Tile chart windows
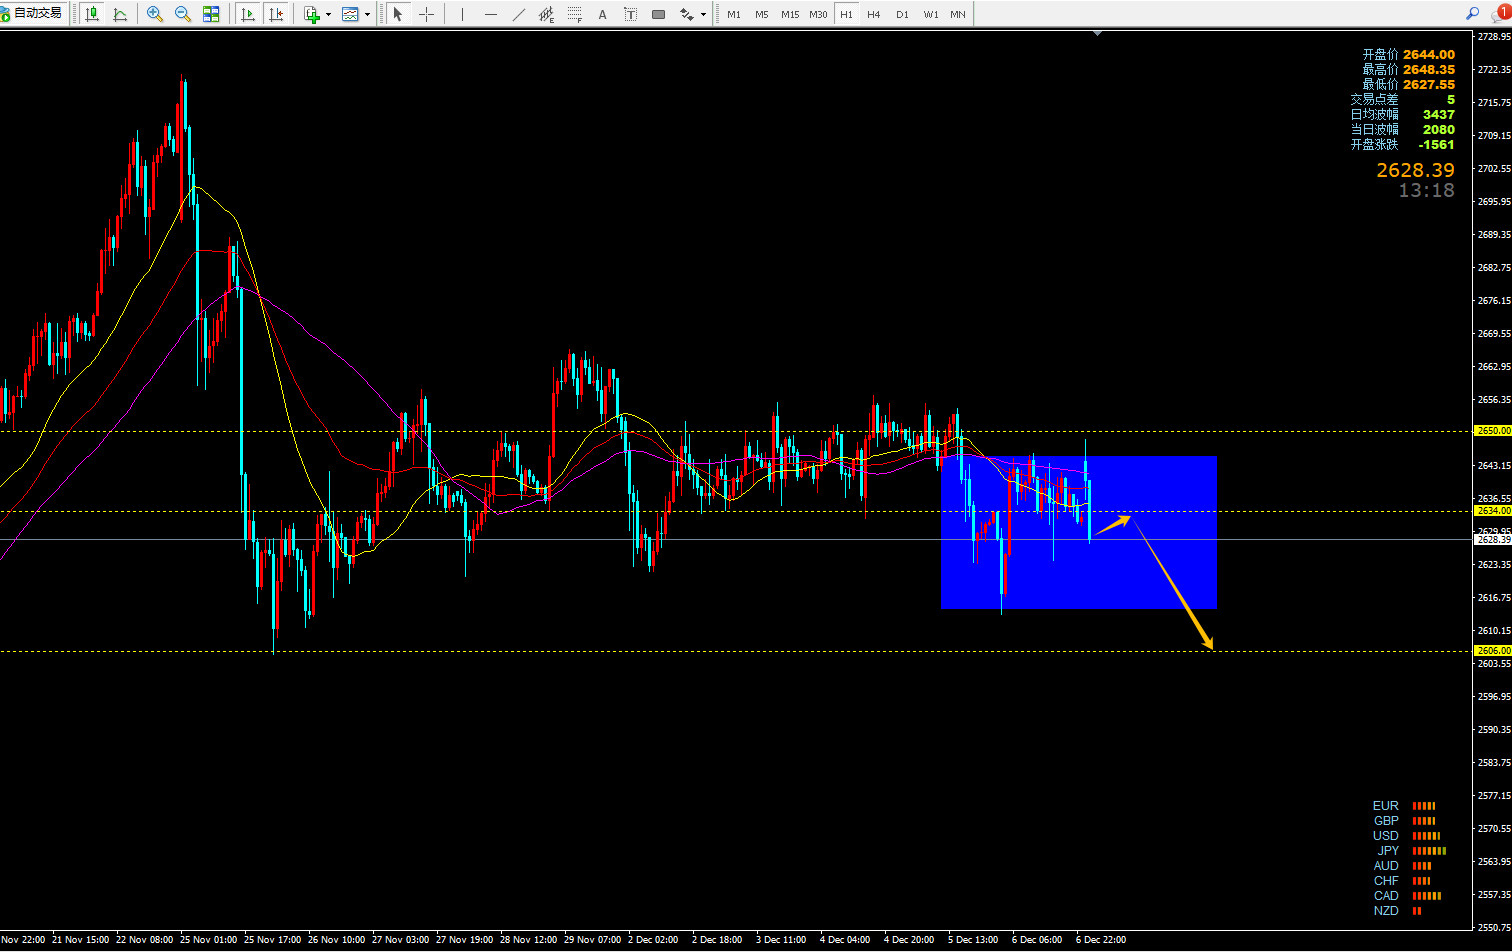 point(211,14)
